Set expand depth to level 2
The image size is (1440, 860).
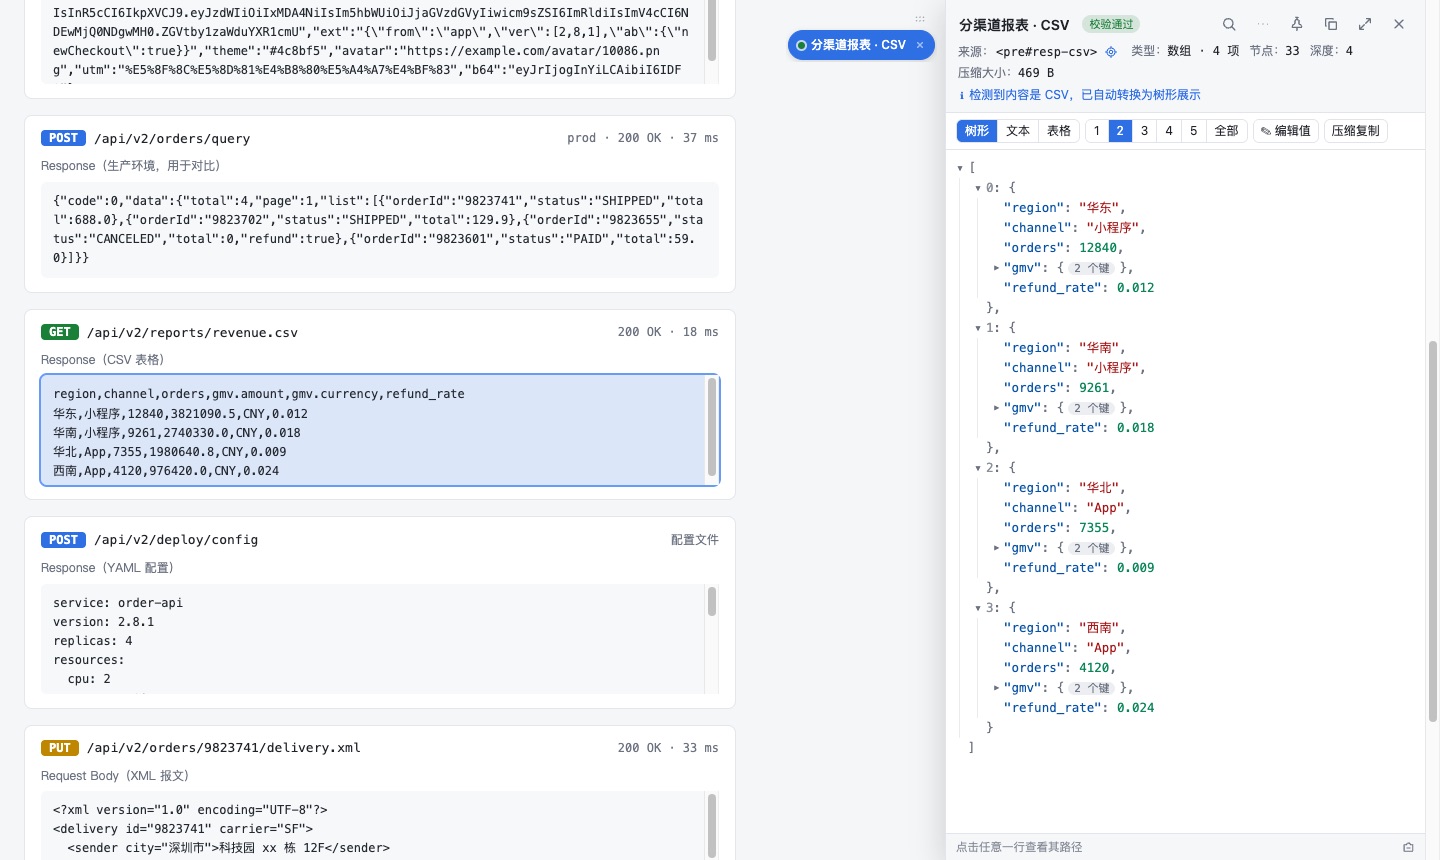[1120, 131]
